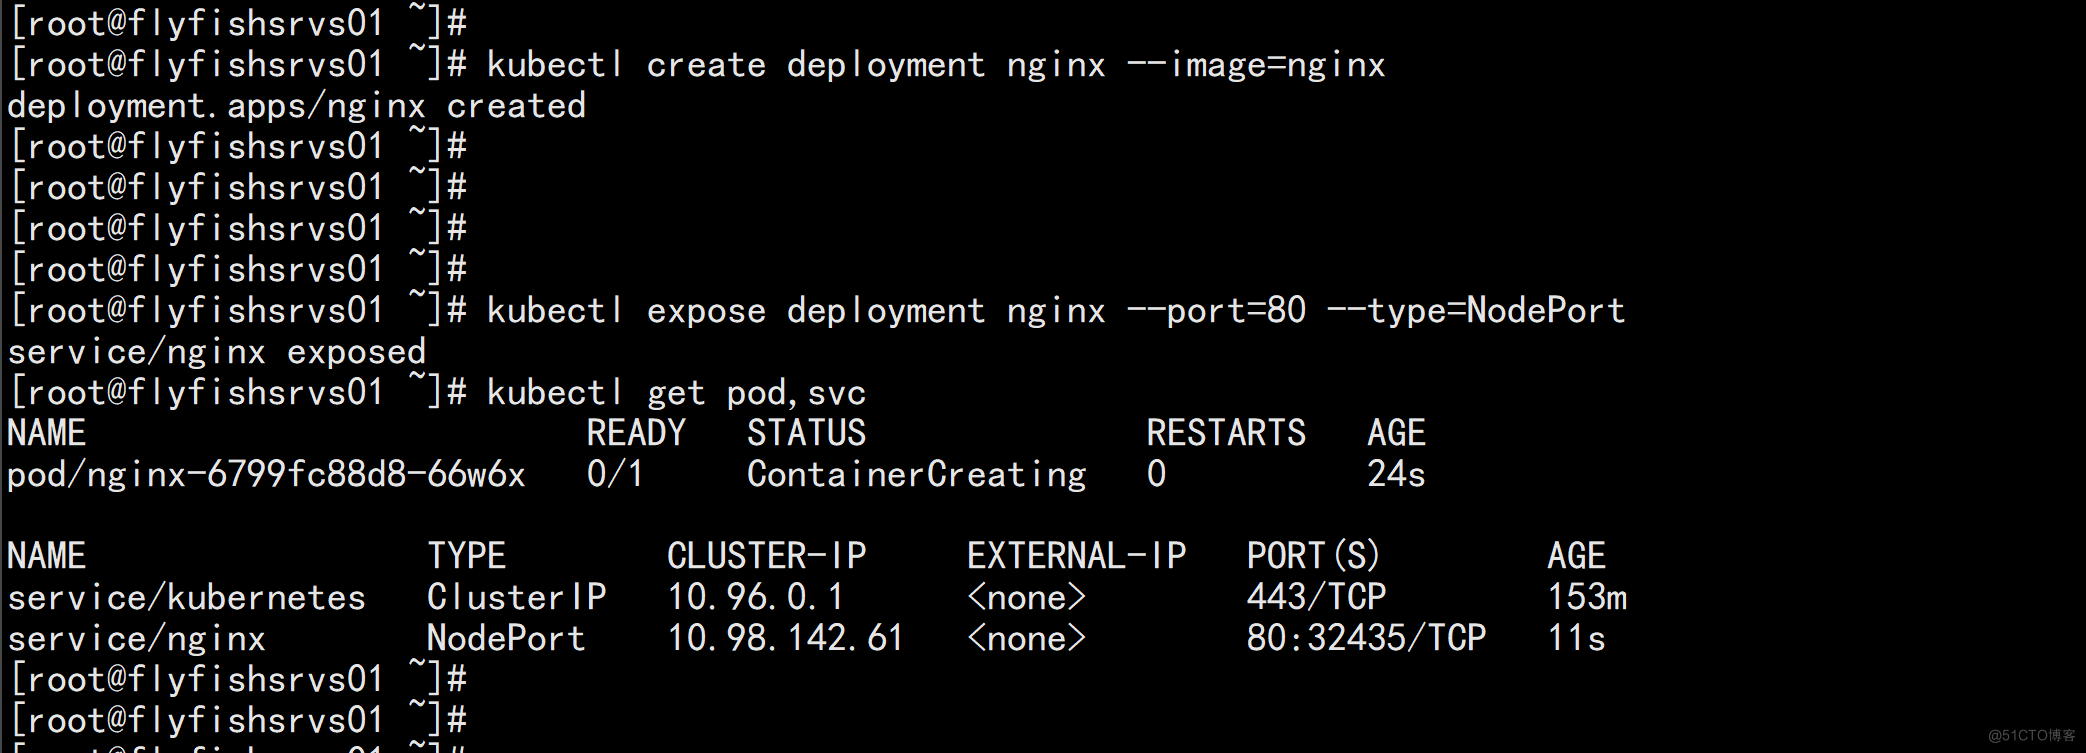Click the 'deployment.apps/nginx created' output line

(297, 107)
